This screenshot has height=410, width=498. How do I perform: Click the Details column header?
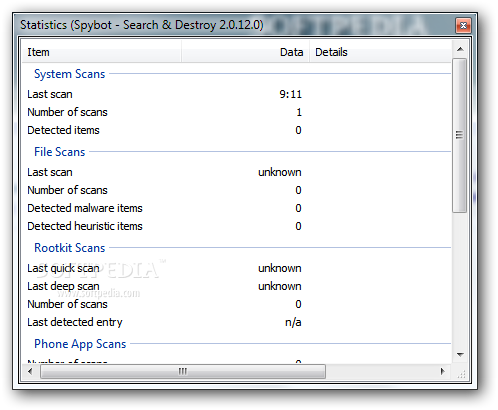click(x=380, y=52)
